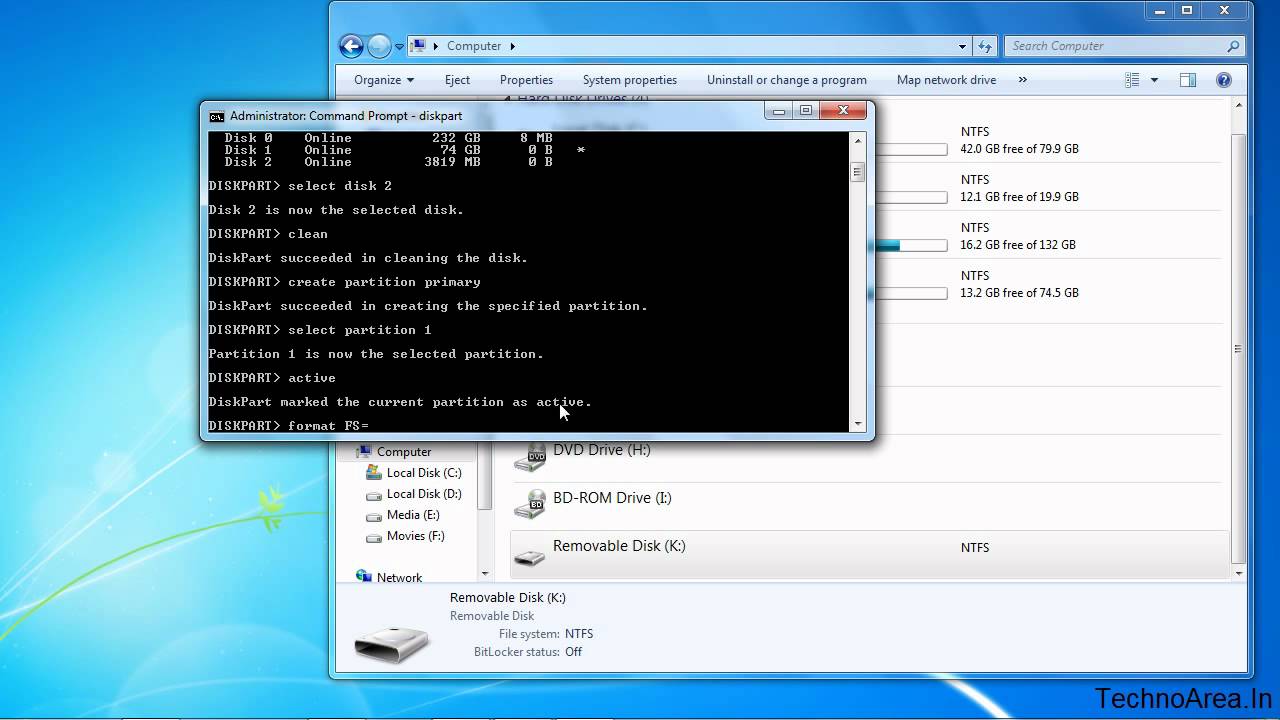Viewport: 1280px width, 720px height.
Task: Minimize the Command Prompt window
Action: point(778,110)
